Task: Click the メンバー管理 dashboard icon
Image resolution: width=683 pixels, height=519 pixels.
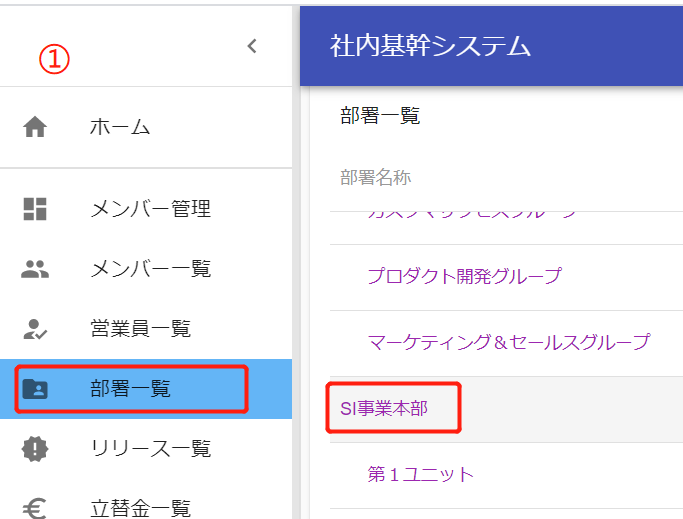Action: (35, 209)
